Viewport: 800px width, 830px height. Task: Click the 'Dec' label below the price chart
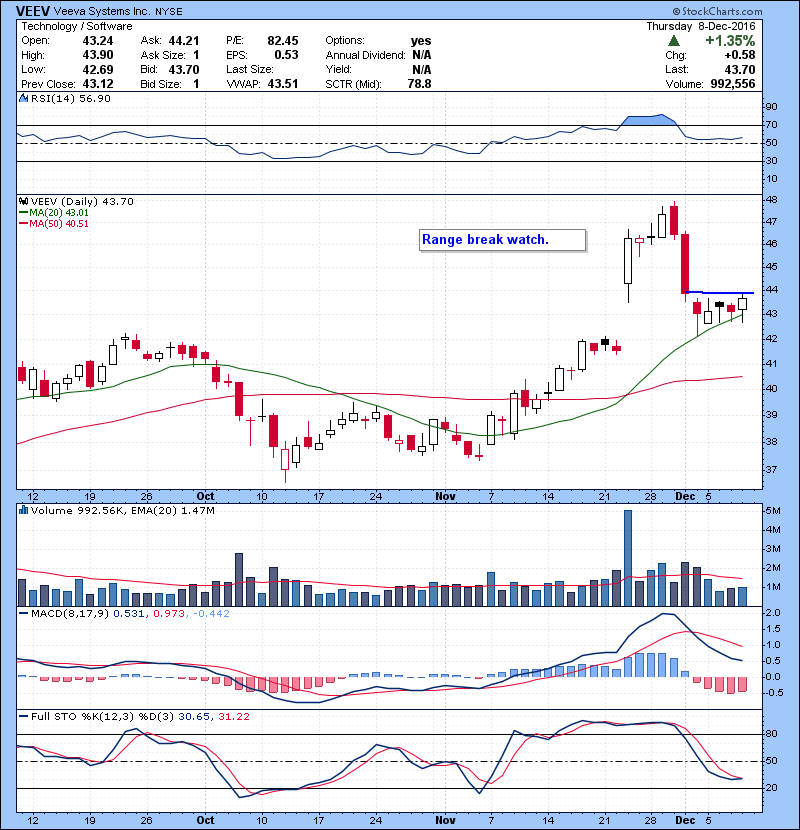coord(685,496)
